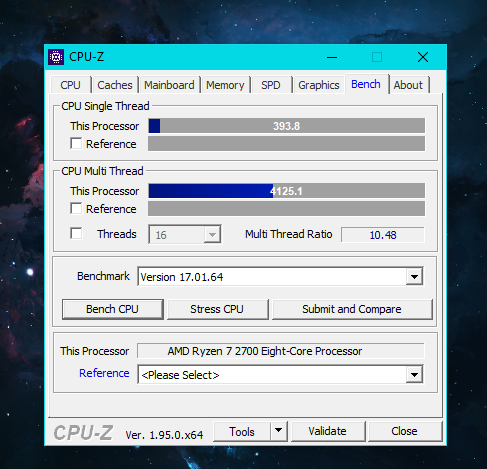Image resolution: width=487 pixels, height=469 pixels.
Task: Click the blue Reference link label
Action: click(x=104, y=373)
